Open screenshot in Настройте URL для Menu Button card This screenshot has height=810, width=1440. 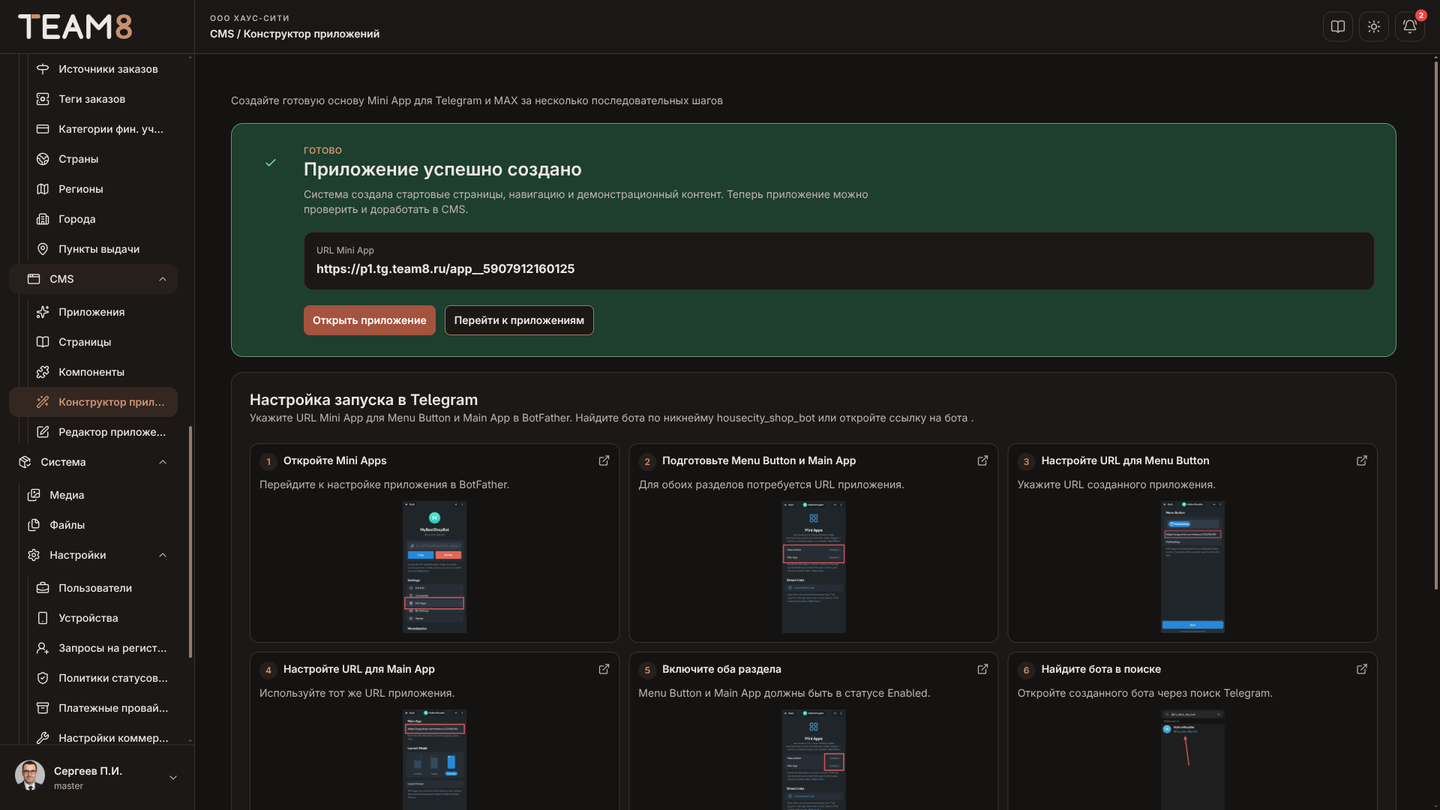tap(1192, 567)
